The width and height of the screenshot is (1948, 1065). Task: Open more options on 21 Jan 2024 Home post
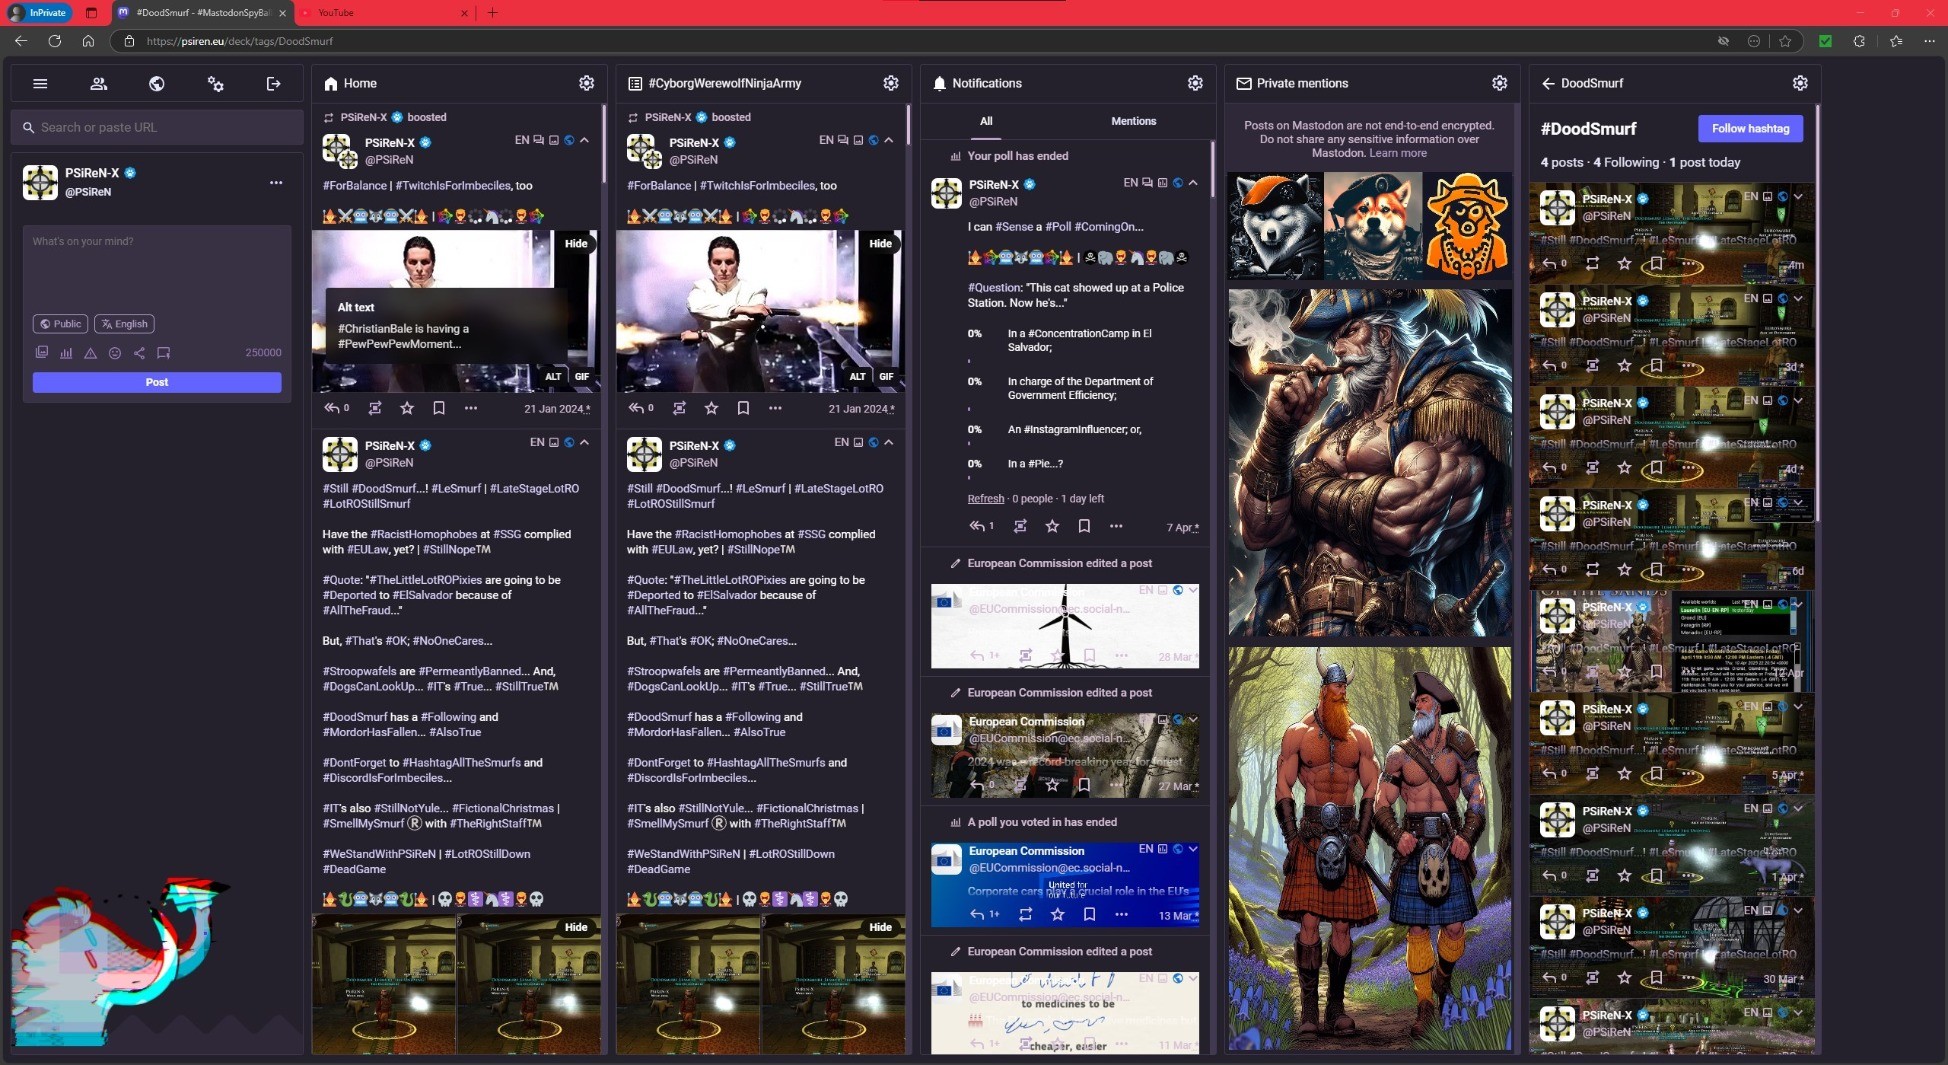471,408
